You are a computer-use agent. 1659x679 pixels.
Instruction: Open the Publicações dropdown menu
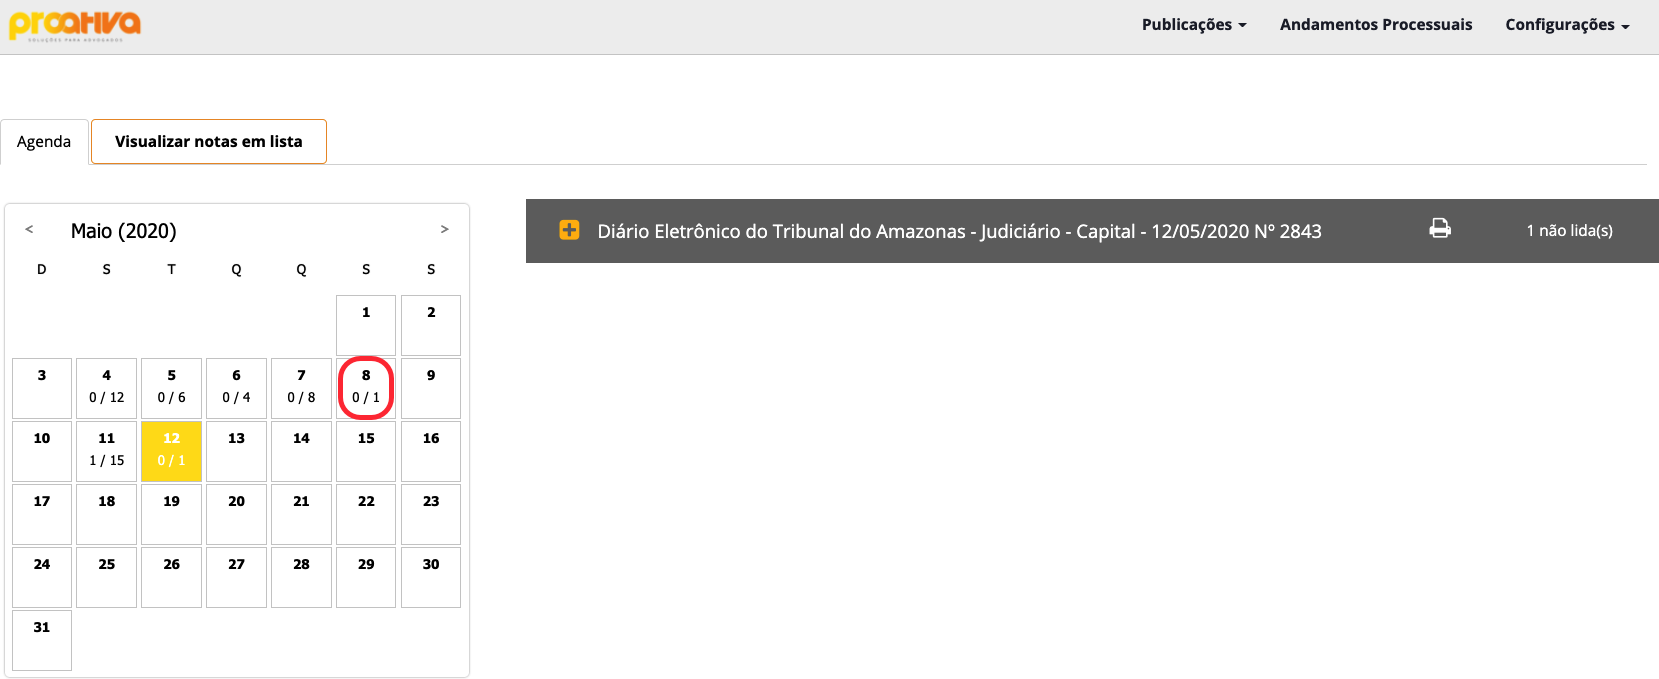(x=1194, y=25)
